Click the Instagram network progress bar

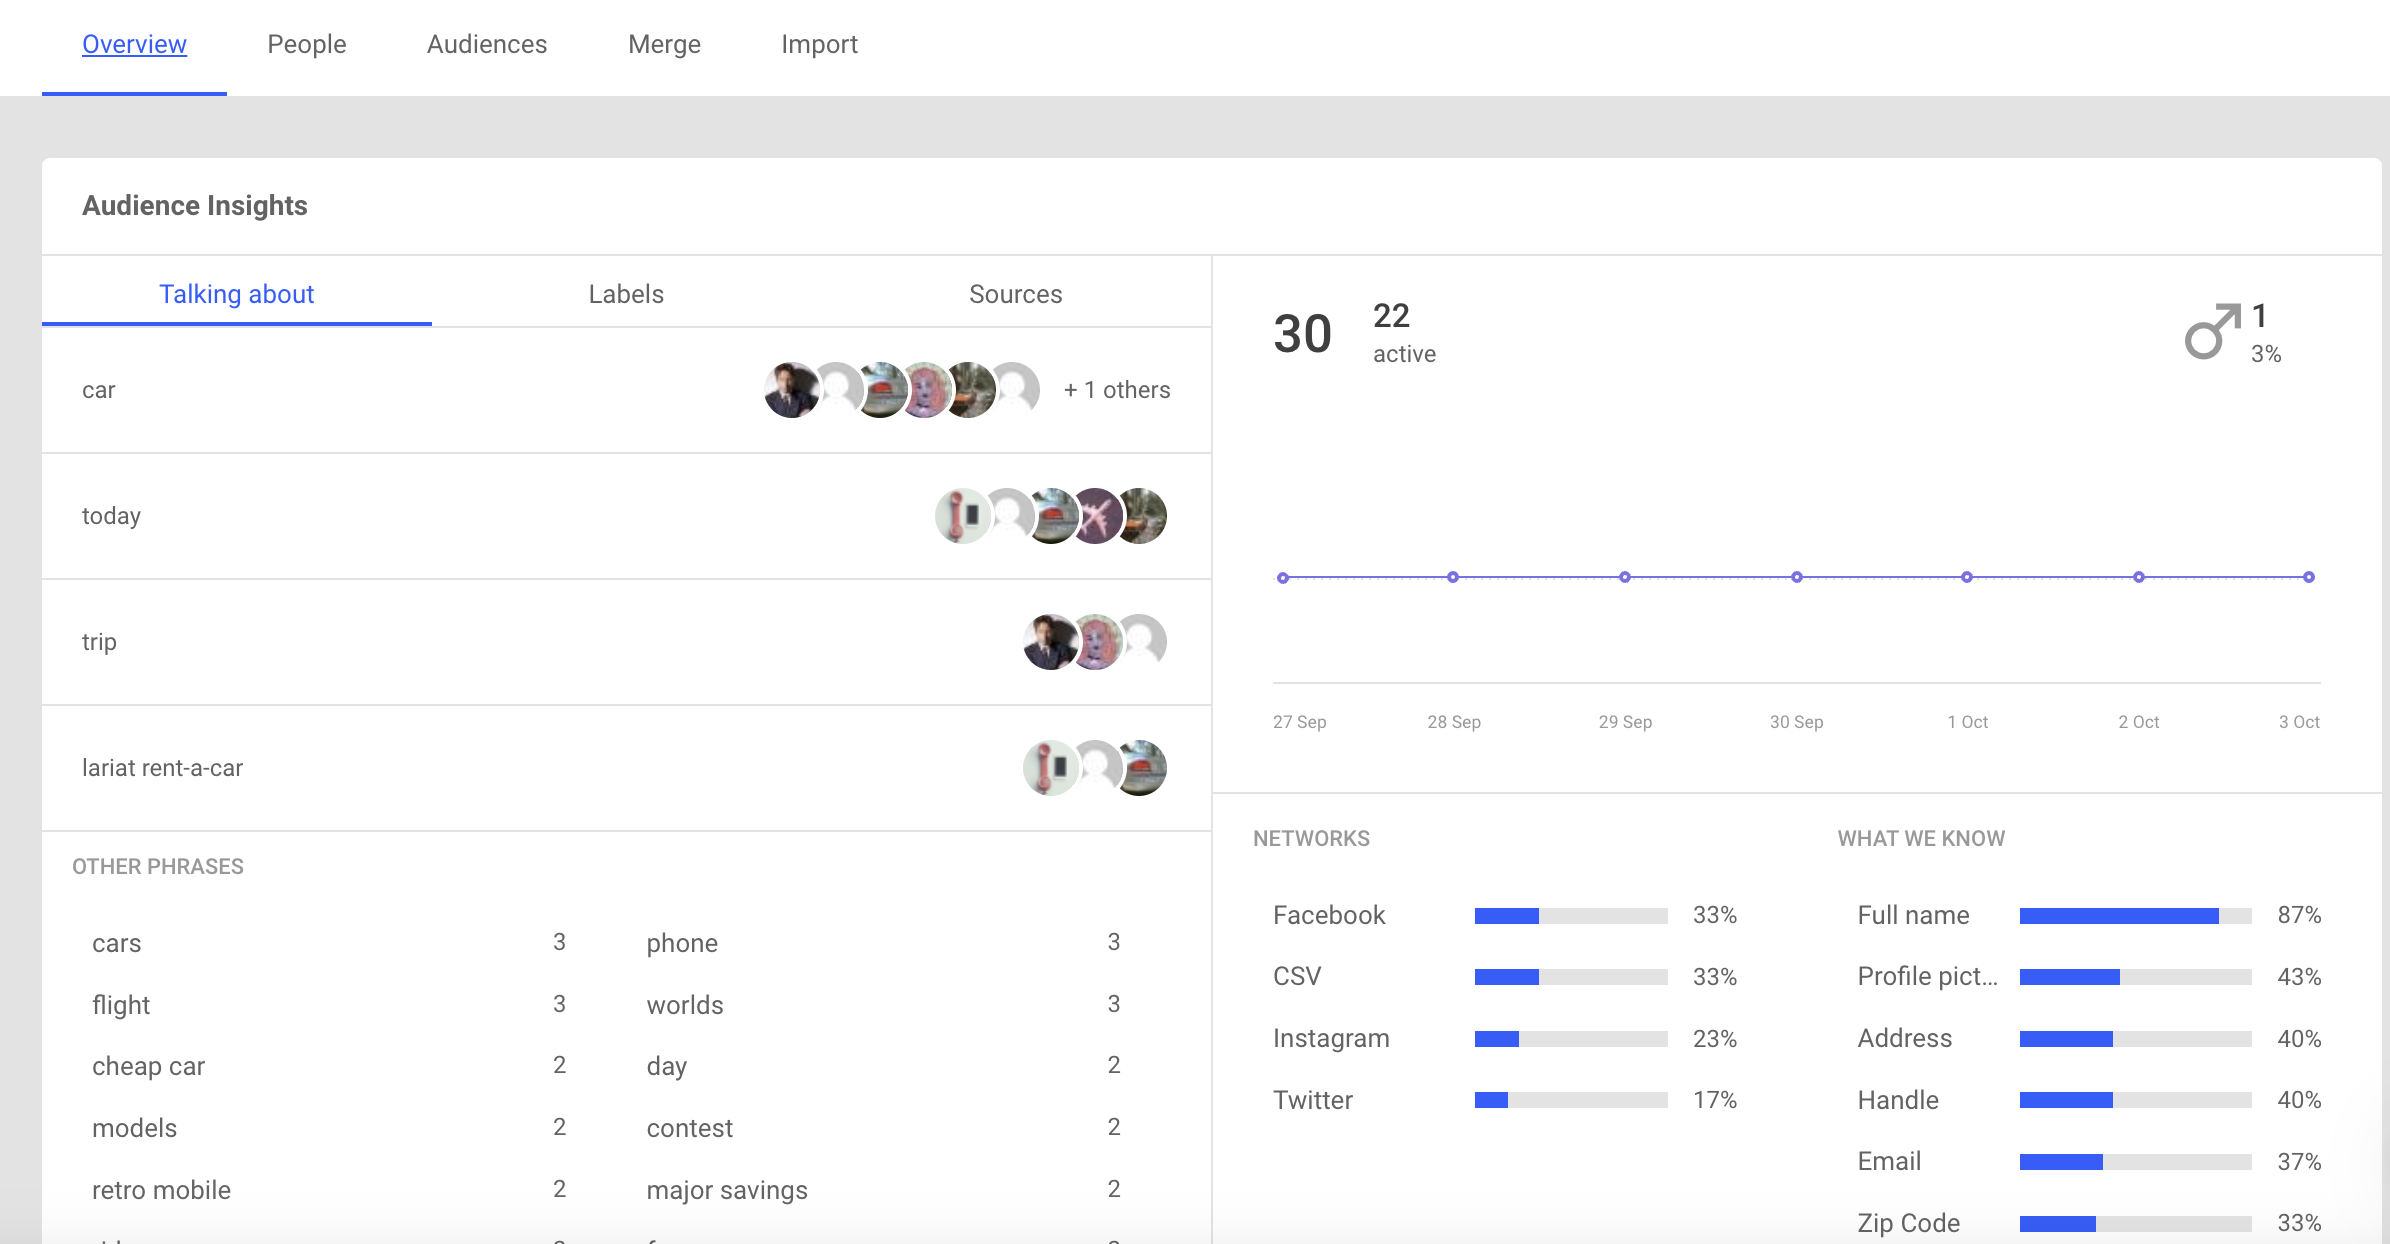coord(1571,1039)
